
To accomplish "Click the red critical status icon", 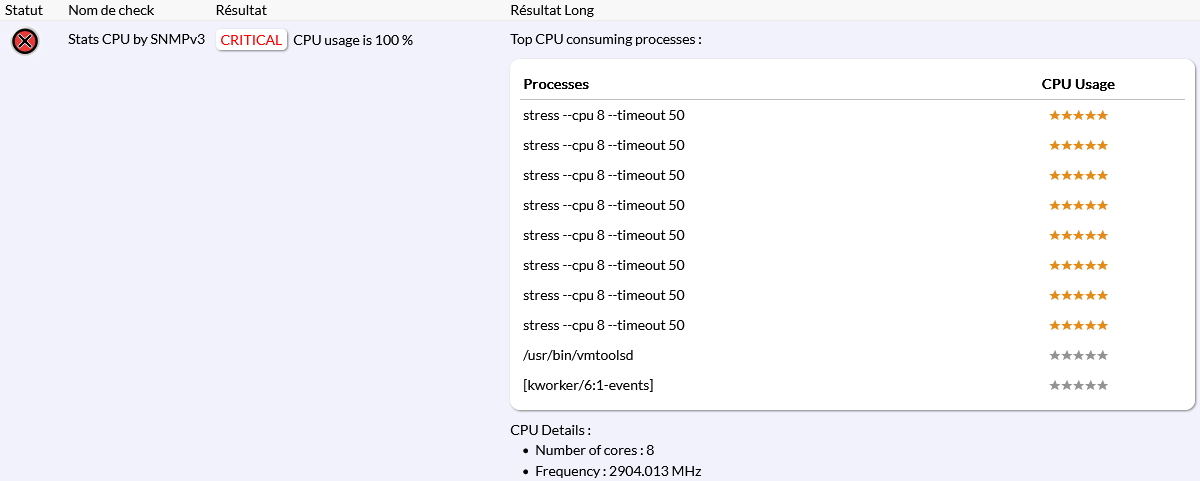I will 25,41.
